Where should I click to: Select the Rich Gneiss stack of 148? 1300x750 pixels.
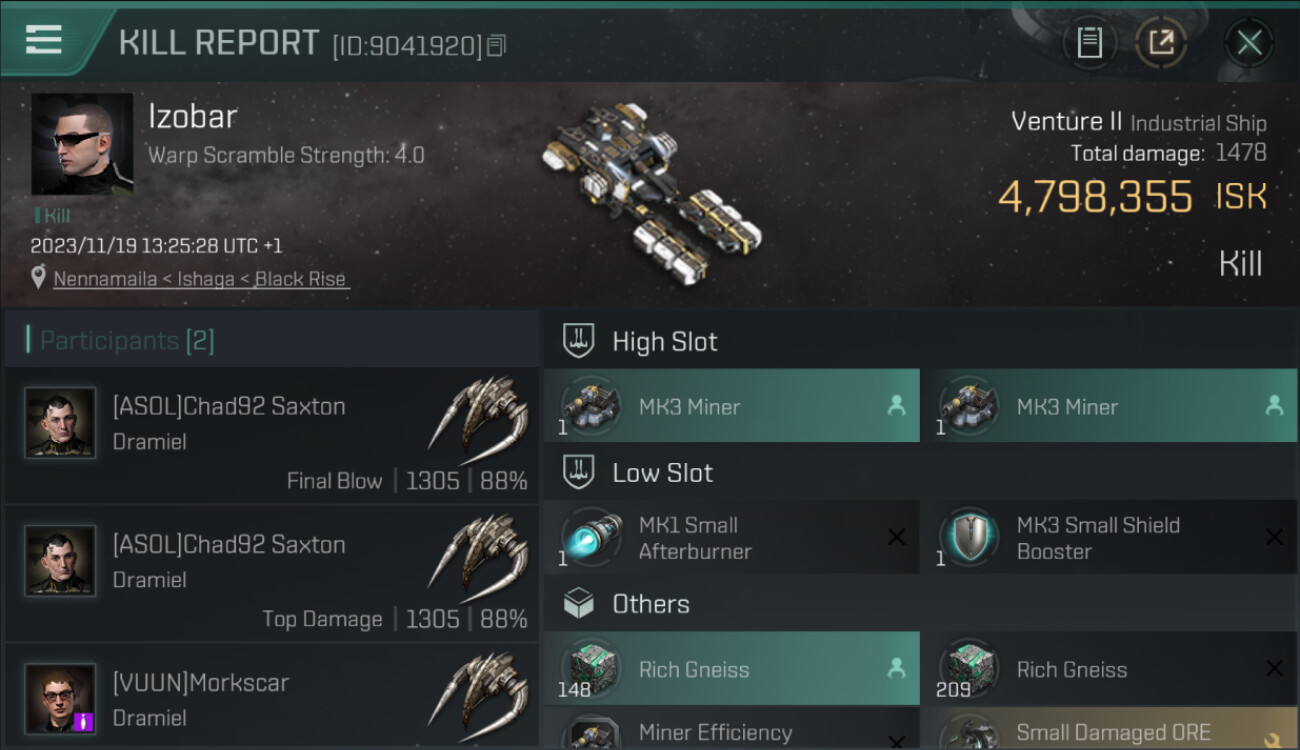(731, 669)
